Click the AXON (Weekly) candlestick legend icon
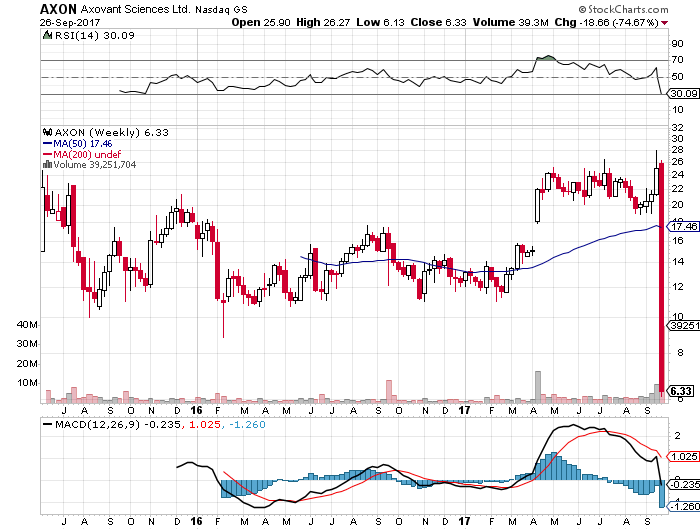Viewport: 700px width, 530px height. [x=45, y=131]
